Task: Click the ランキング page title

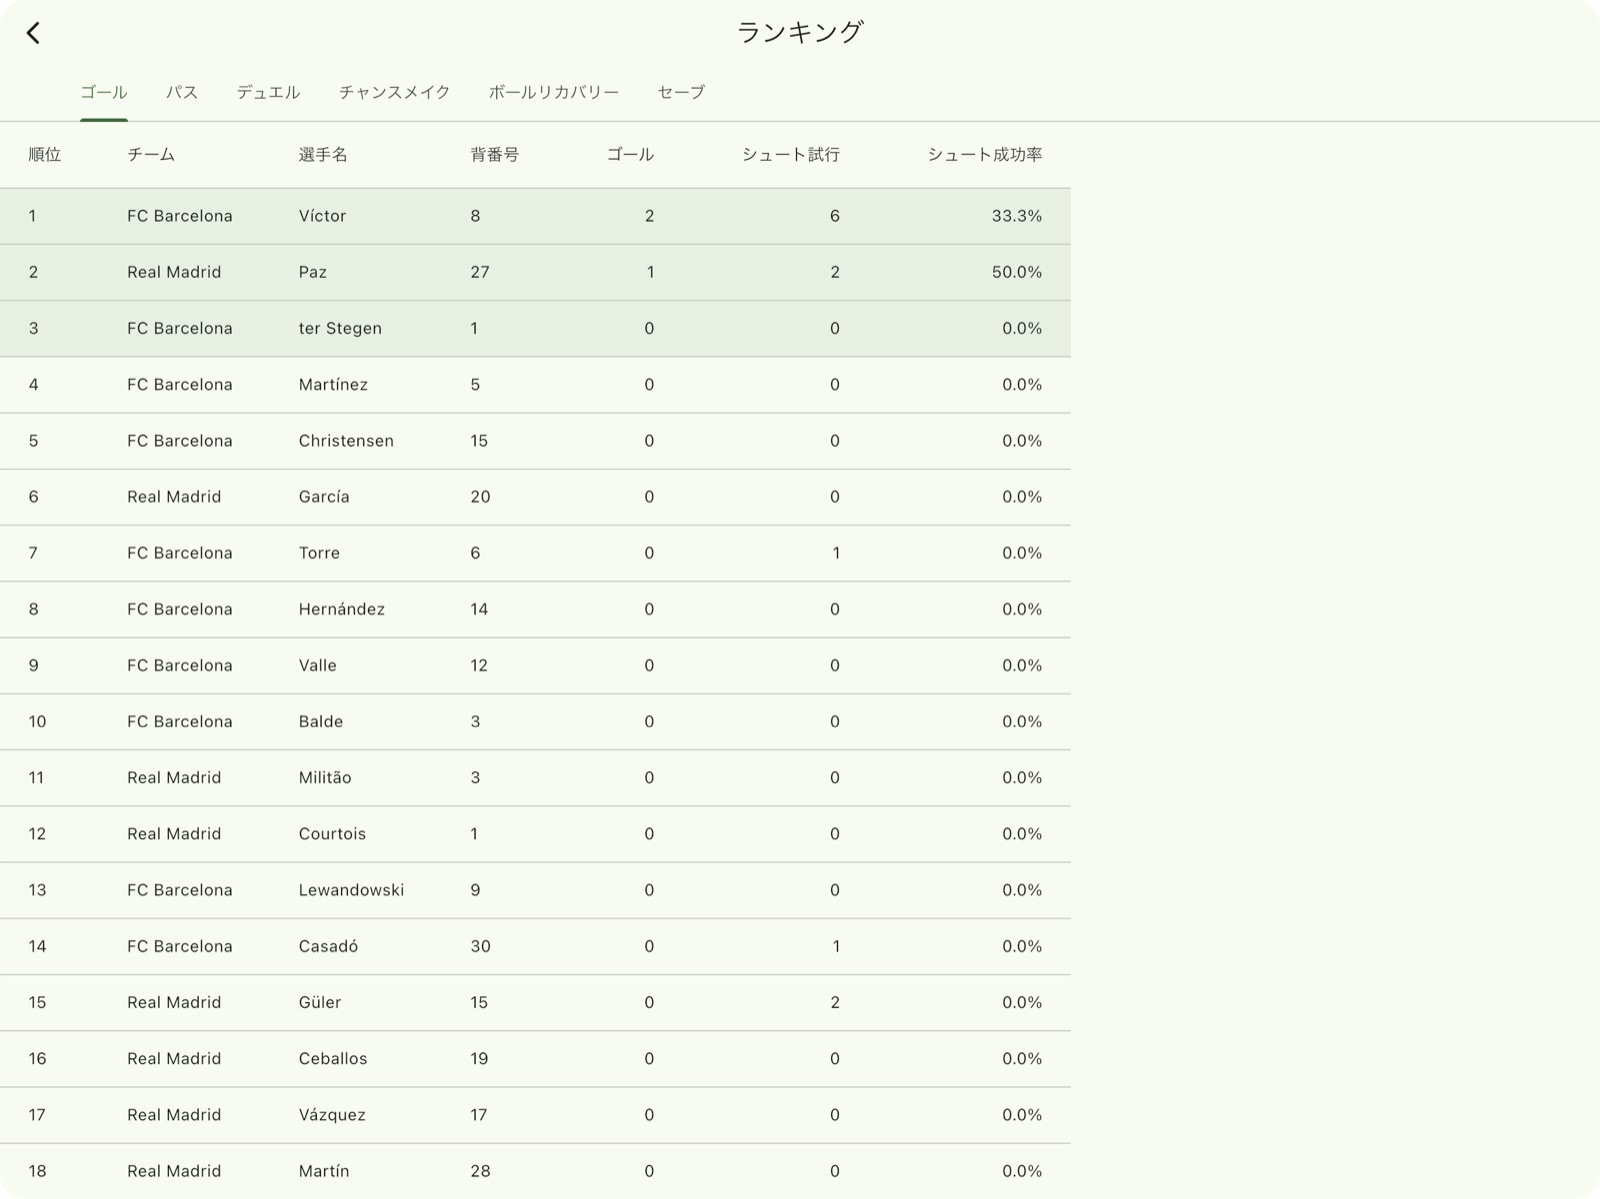Action: click(800, 31)
